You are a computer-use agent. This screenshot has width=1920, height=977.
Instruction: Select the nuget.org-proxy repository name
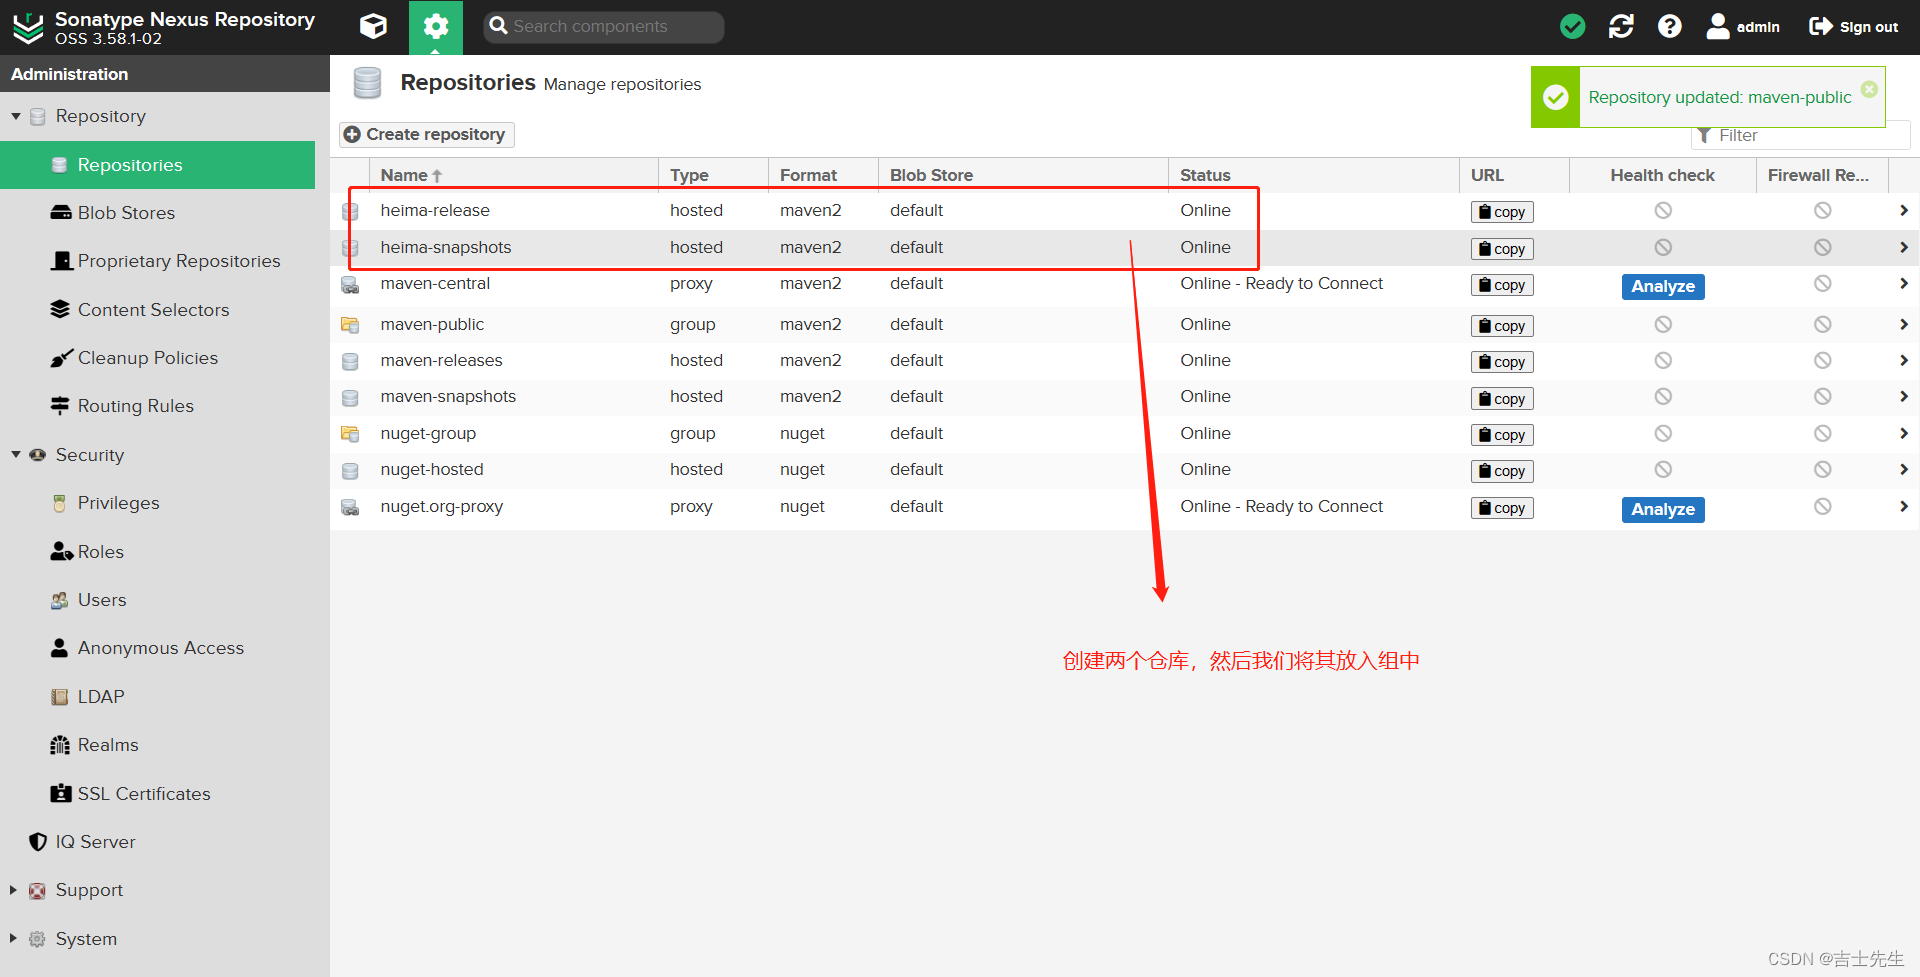click(441, 506)
